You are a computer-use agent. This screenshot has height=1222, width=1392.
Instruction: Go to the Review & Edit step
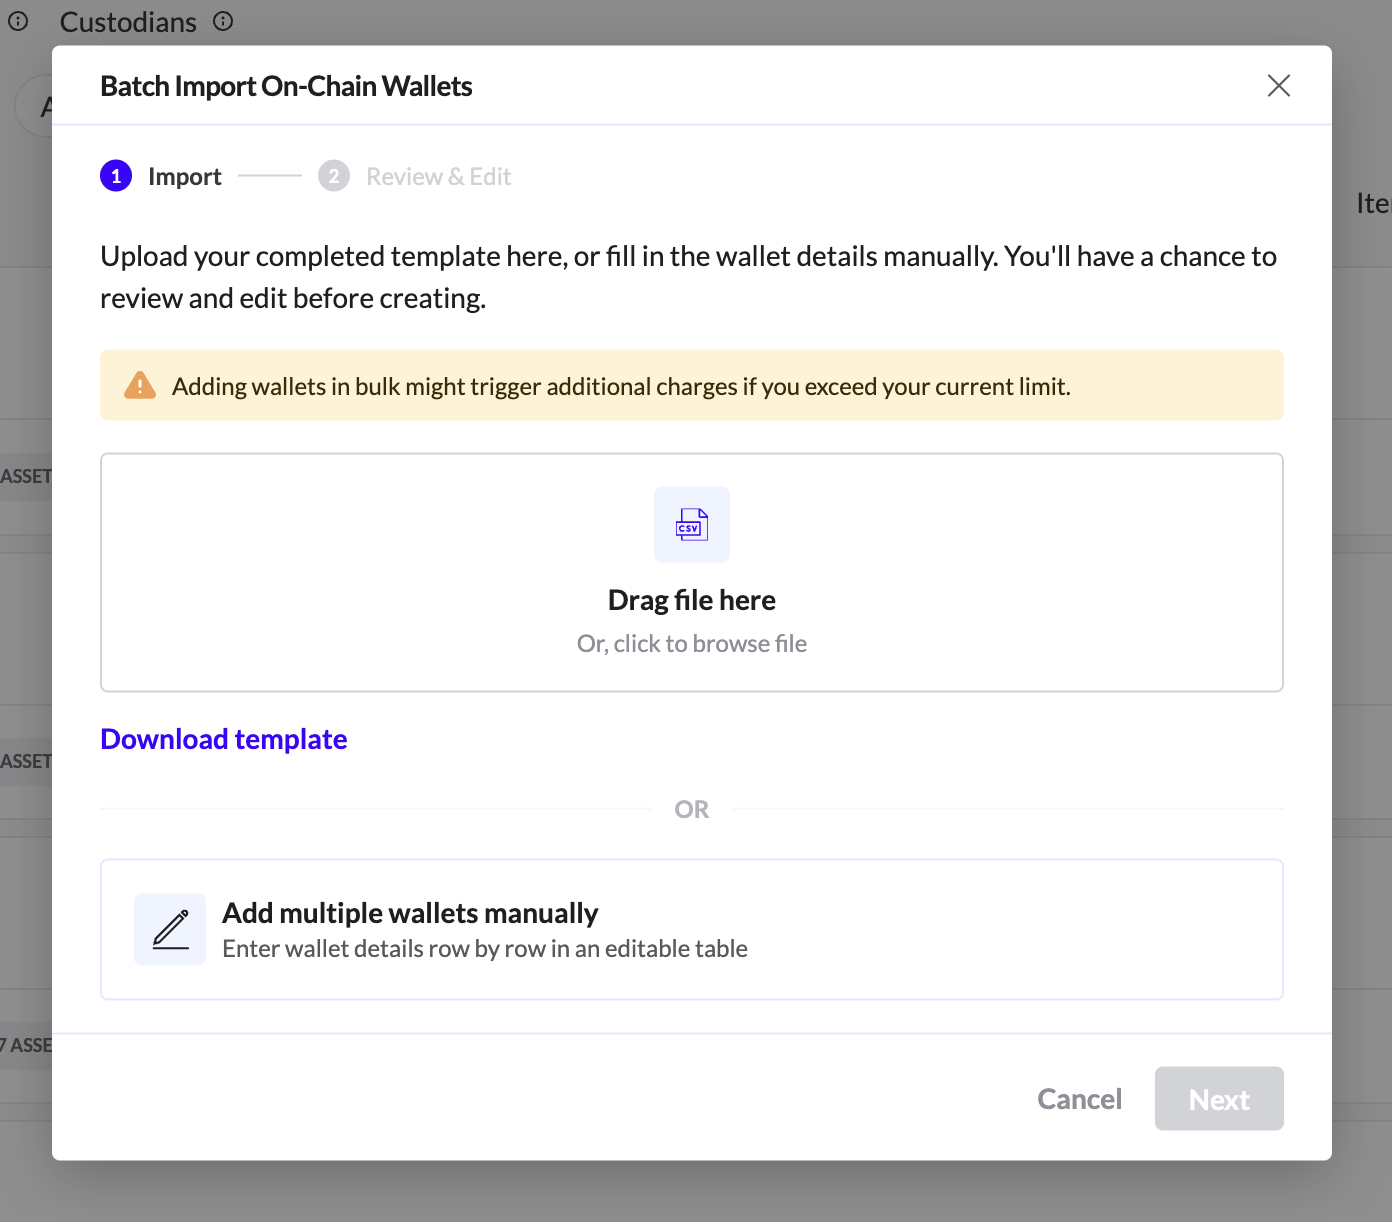tap(438, 177)
